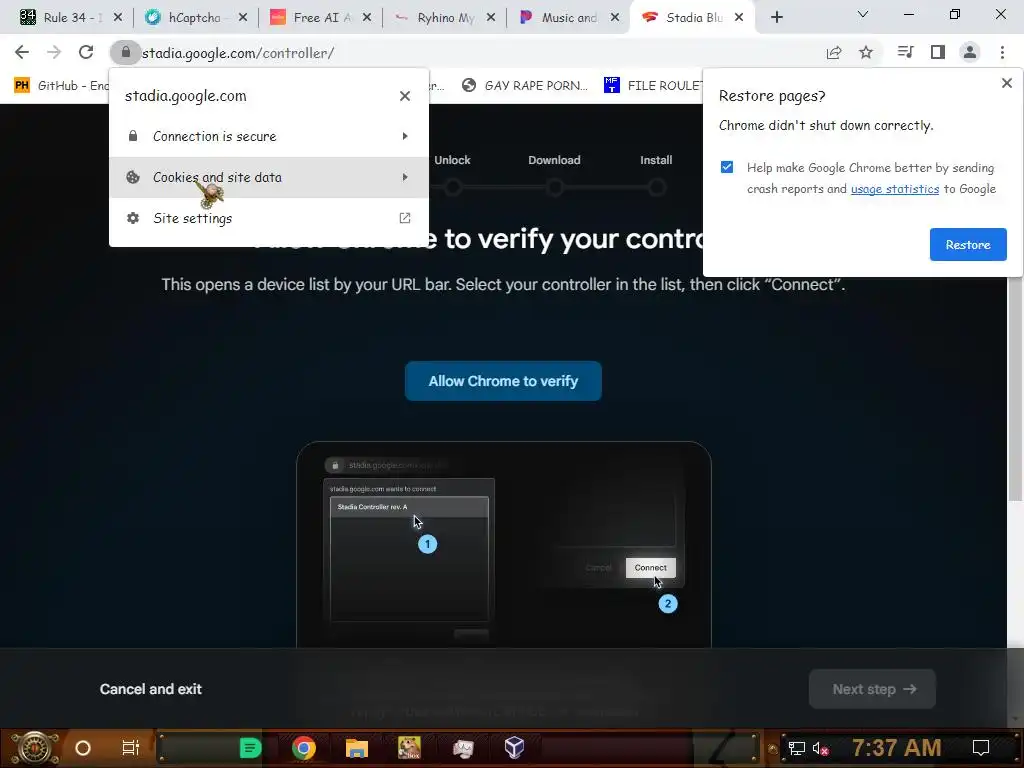Open the share this page icon
This screenshot has width=1024, height=768.
tap(834, 52)
